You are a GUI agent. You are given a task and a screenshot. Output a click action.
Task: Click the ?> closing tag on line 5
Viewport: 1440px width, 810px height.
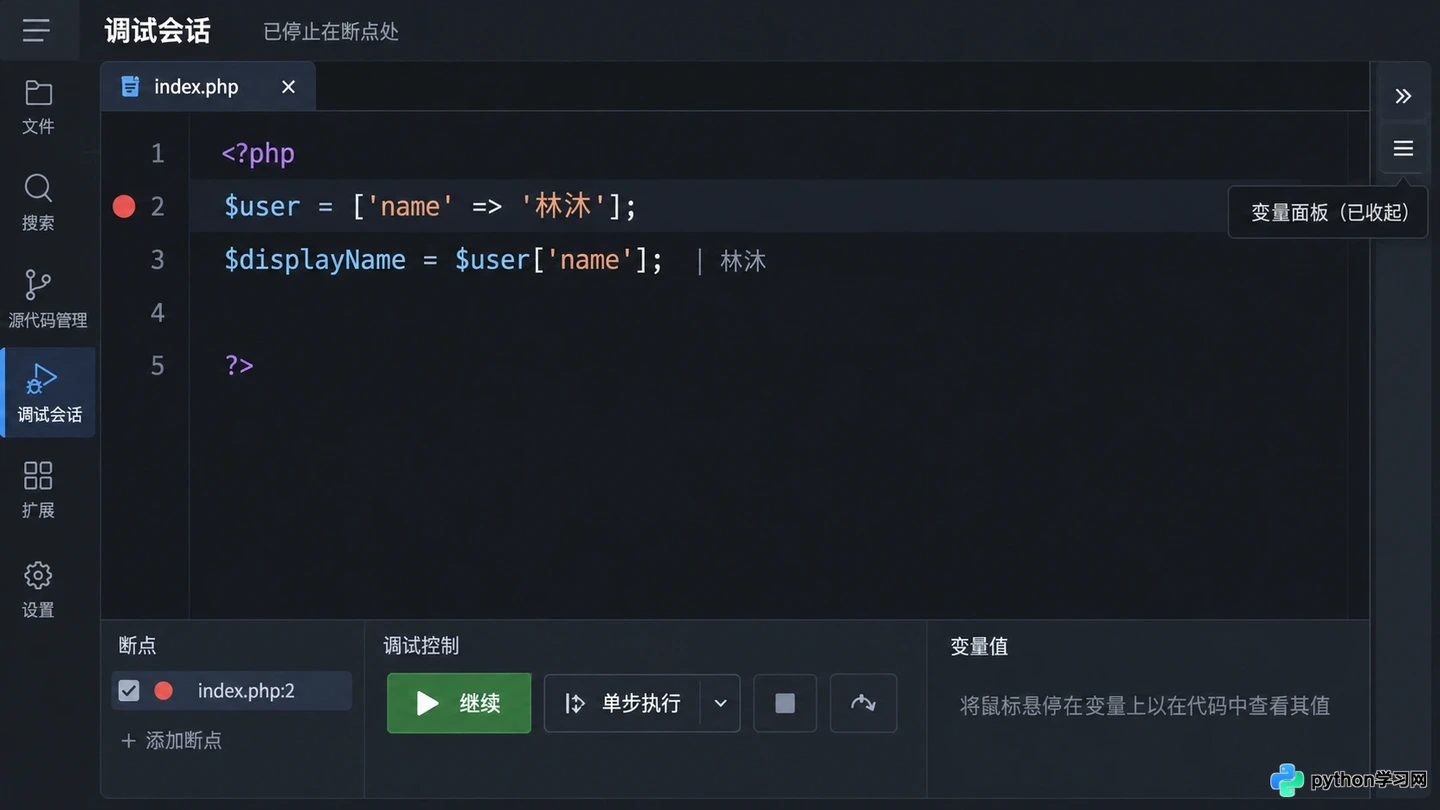(239, 365)
